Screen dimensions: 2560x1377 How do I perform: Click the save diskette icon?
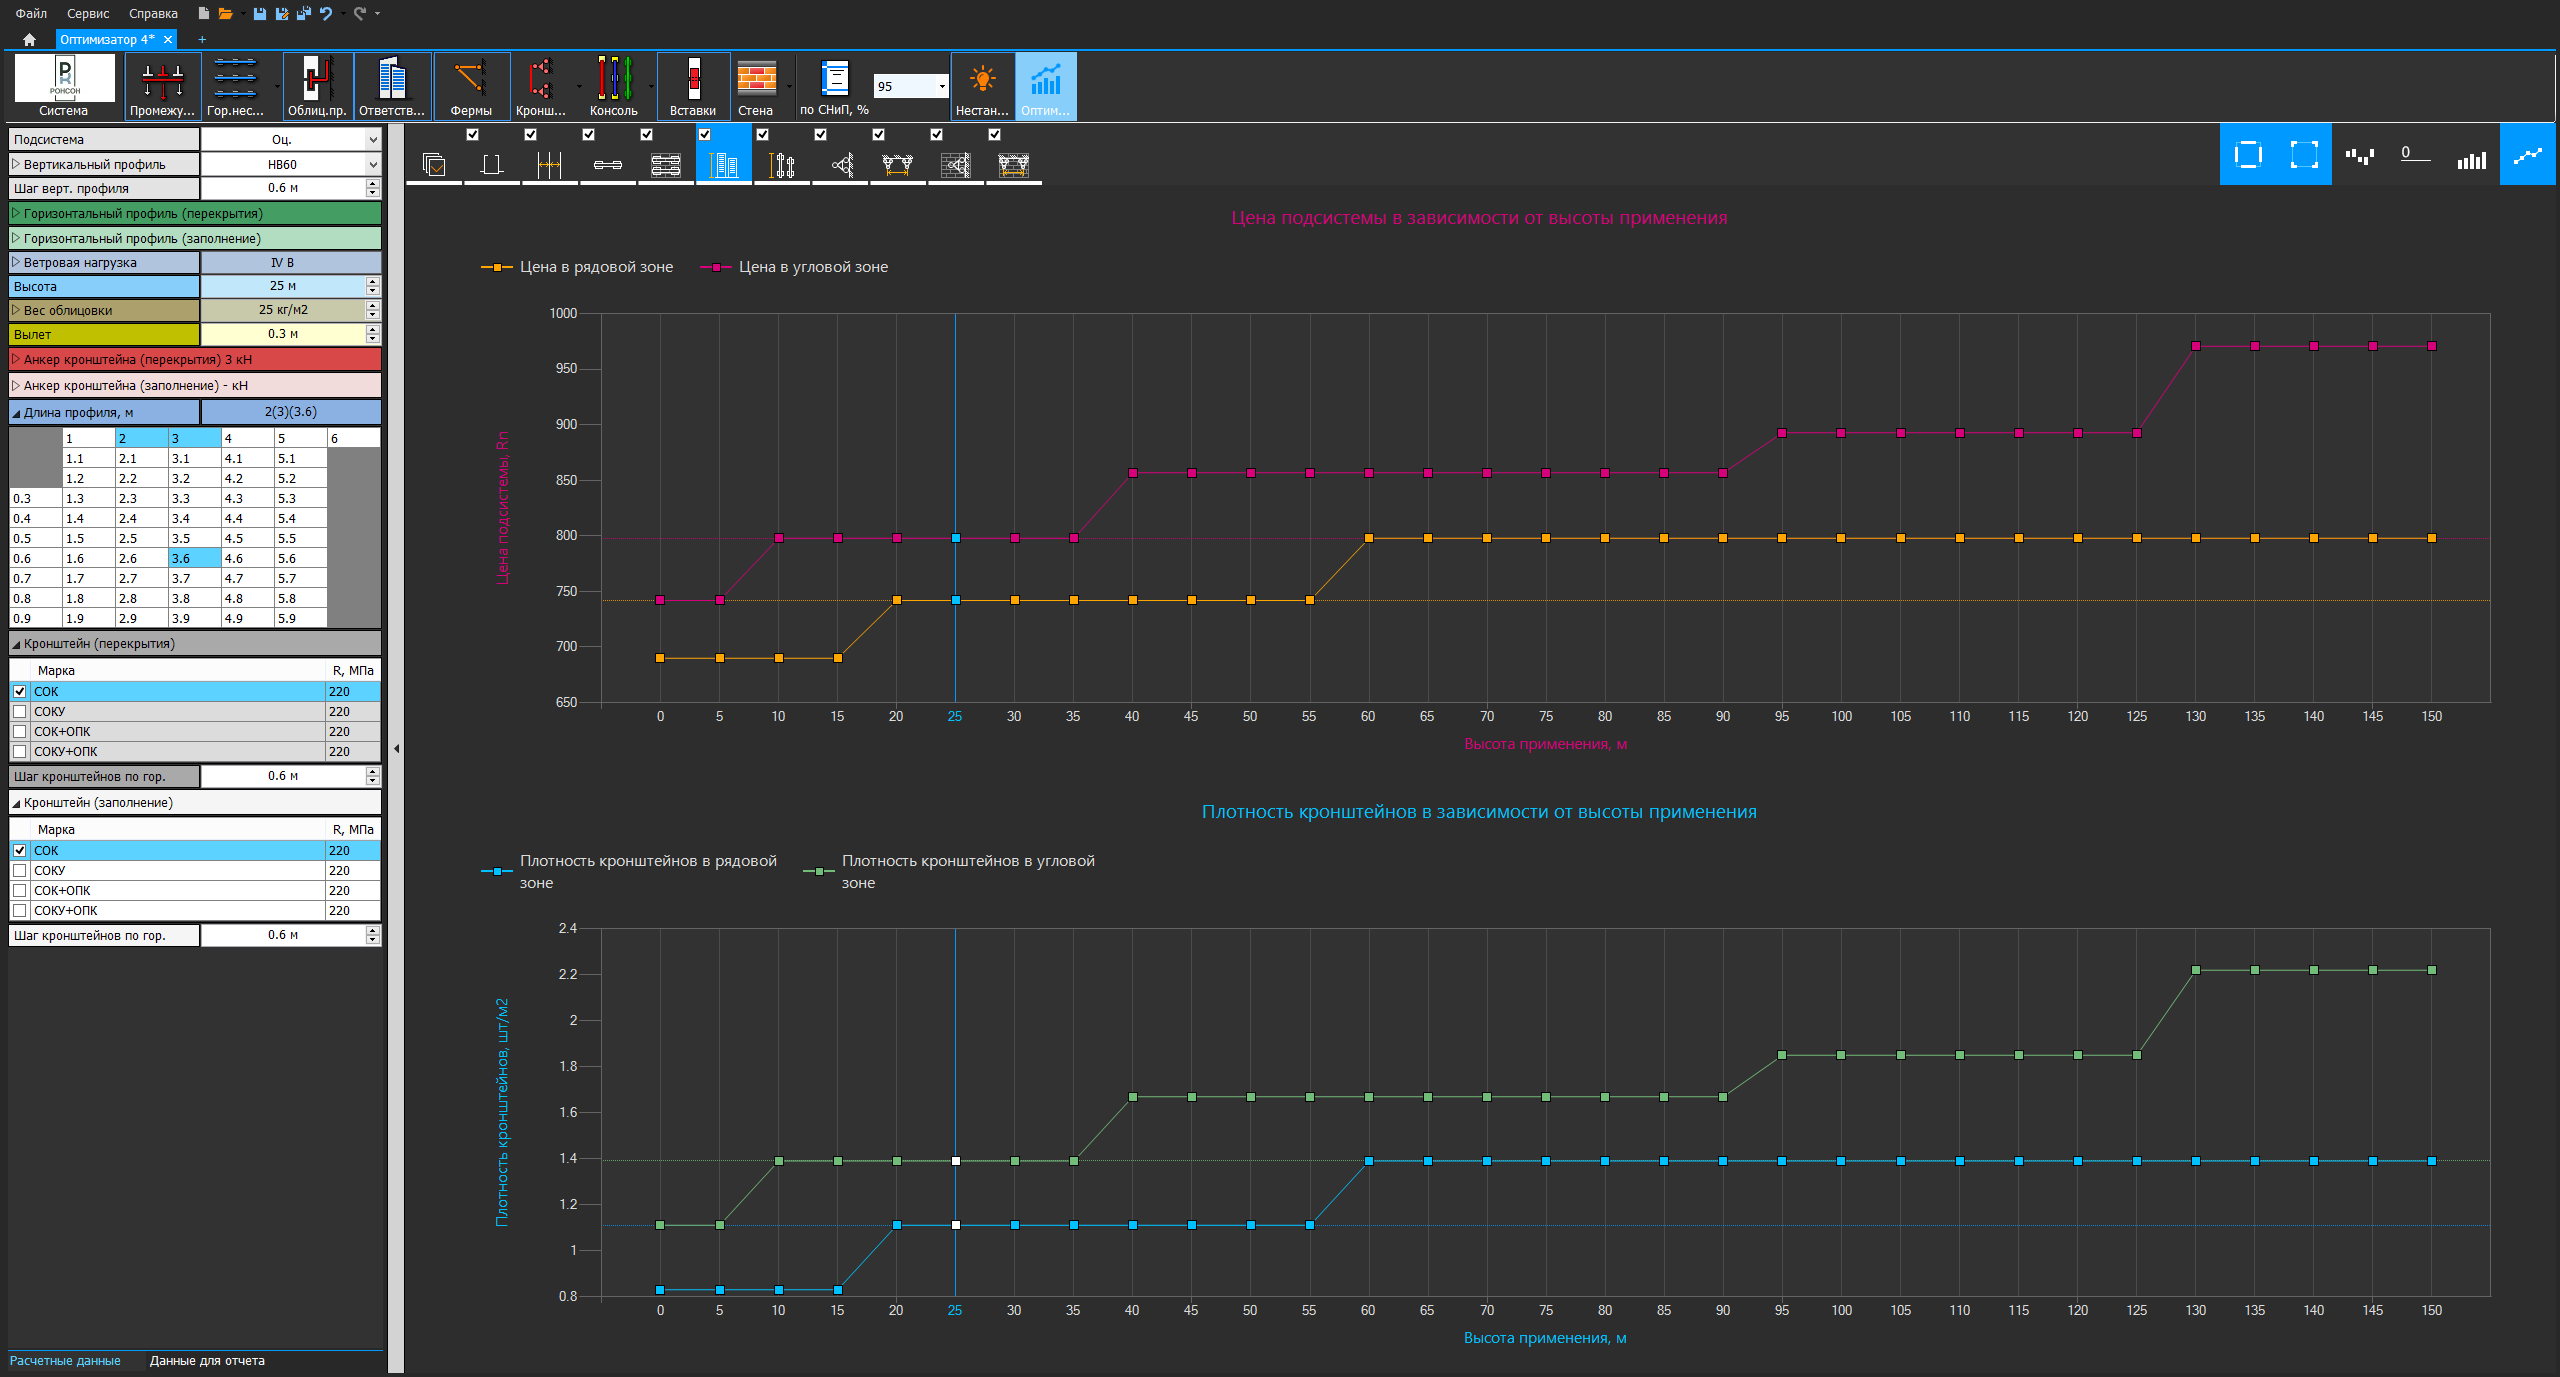[260, 14]
